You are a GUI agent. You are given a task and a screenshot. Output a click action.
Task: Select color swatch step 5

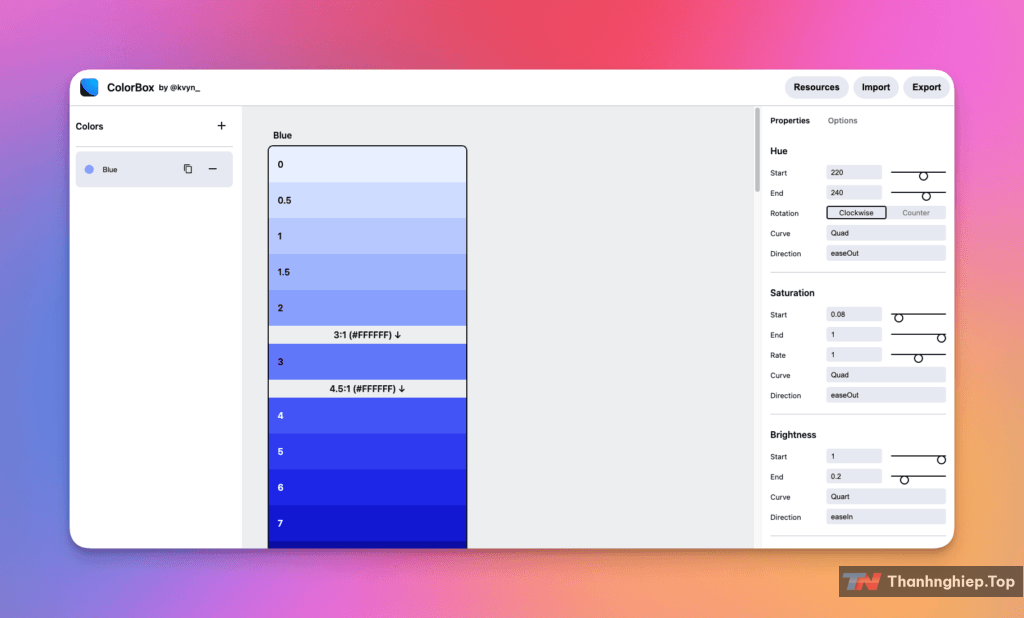point(367,451)
